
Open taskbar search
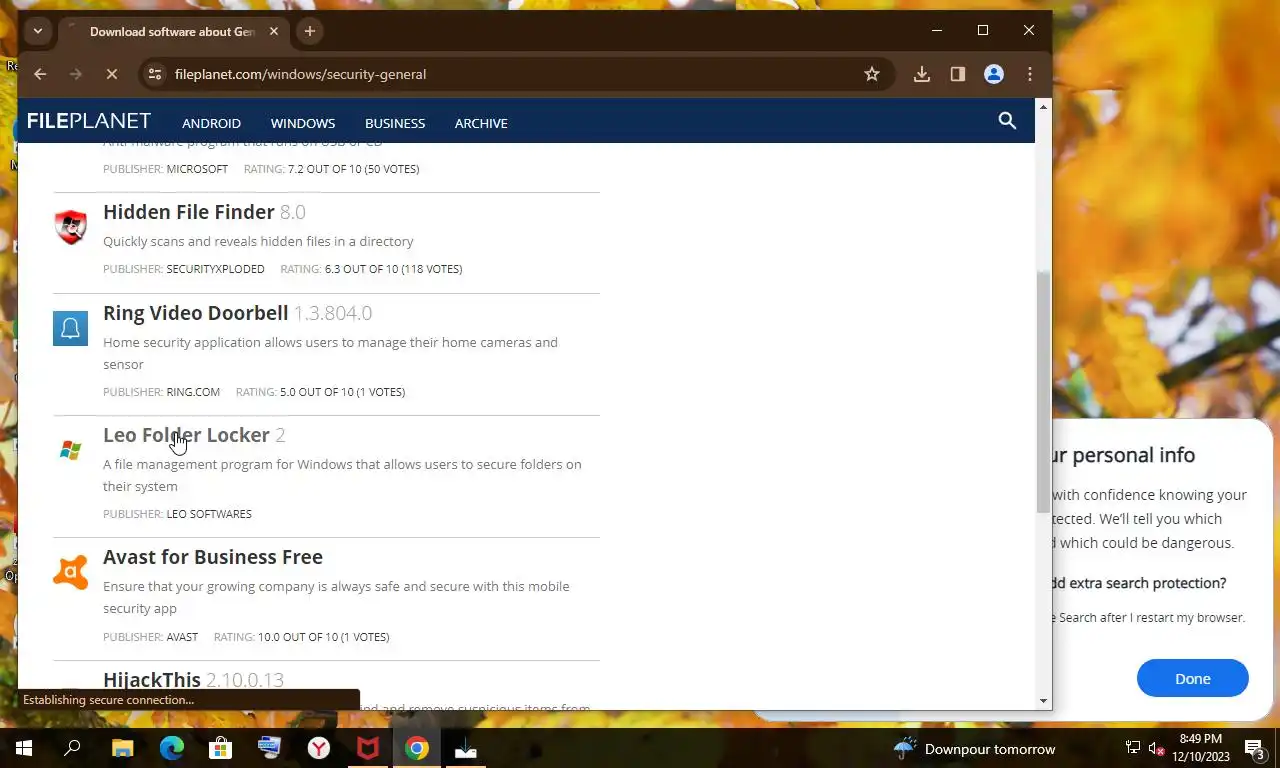click(x=72, y=748)
